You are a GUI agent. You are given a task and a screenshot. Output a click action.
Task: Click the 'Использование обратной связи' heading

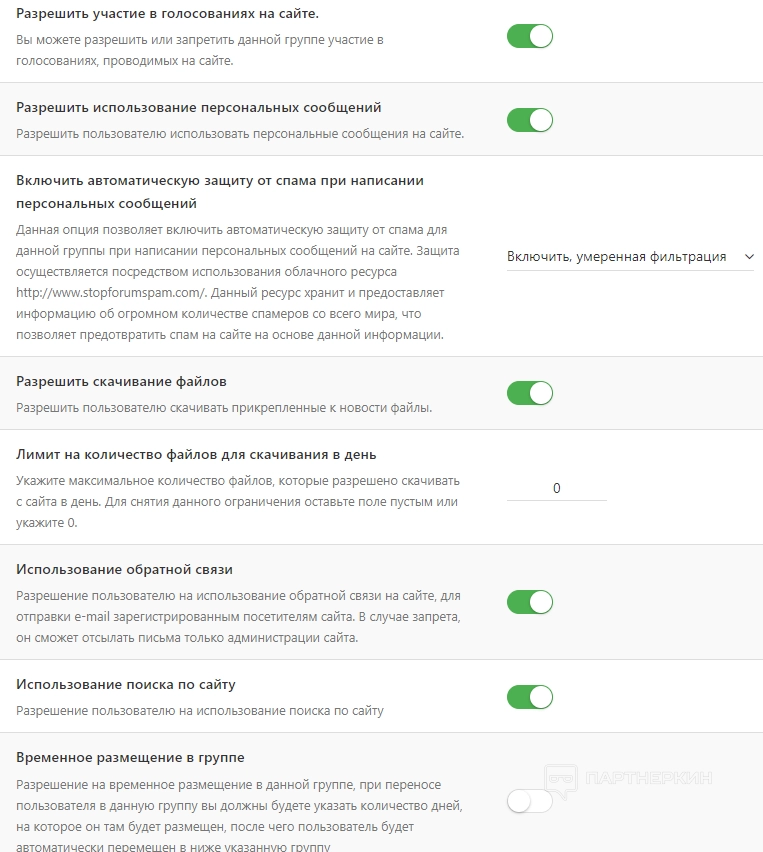pyautogui.click(x=124, y=569)
